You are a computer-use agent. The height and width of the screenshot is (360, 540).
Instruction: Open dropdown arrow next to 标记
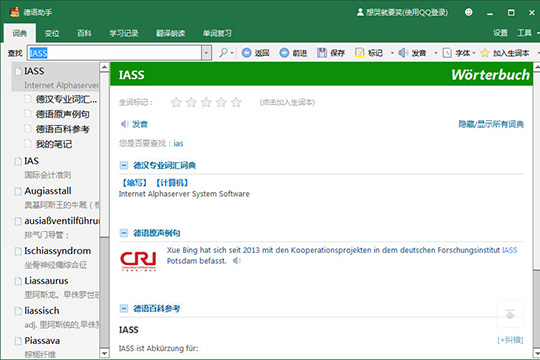[392, 53]
